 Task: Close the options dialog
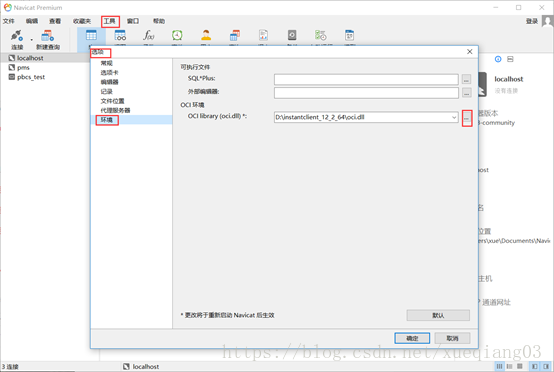pyautogui.click(x=470, y=52)
